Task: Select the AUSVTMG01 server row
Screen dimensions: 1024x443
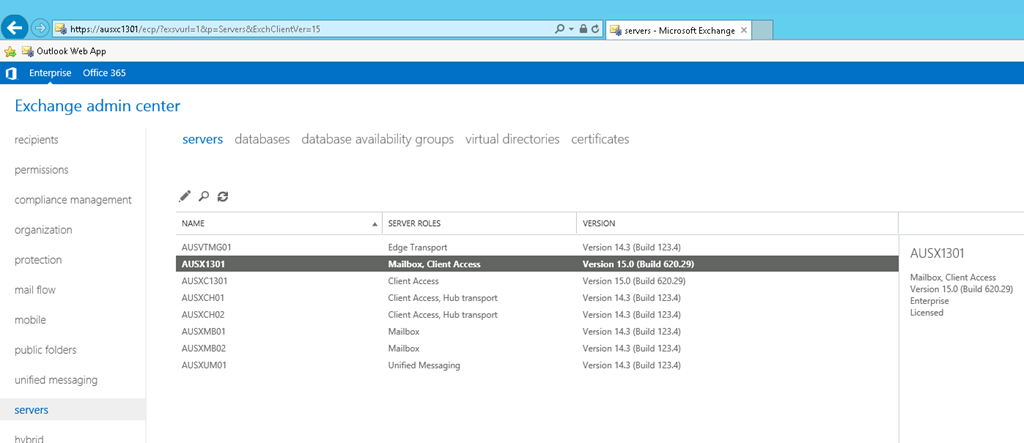Action: coord(537,248)
